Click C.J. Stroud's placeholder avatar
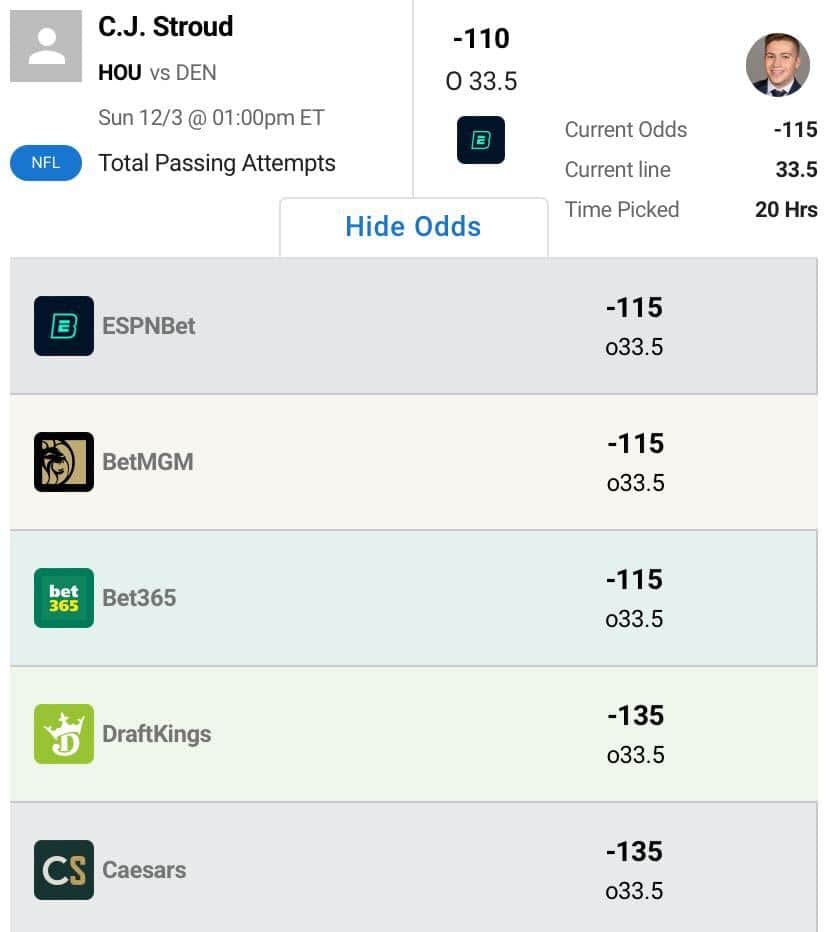The image size is (828, 932). 46,46
